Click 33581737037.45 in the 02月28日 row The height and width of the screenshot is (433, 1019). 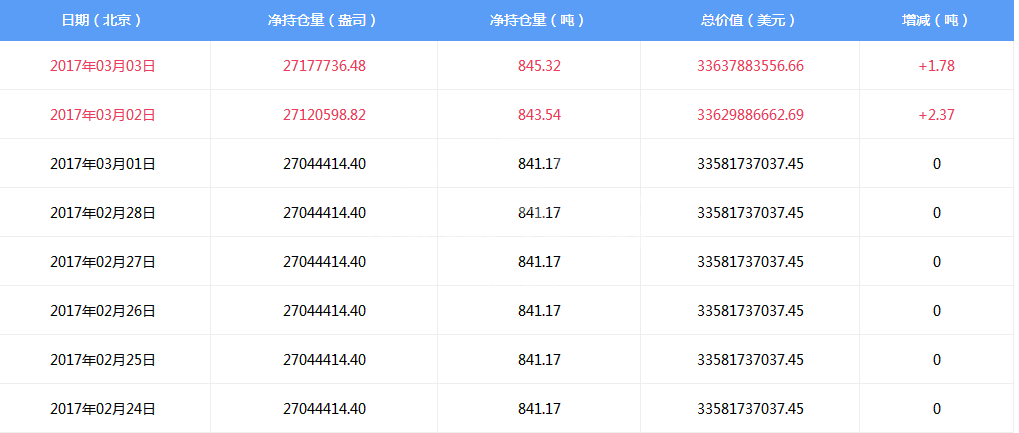[x=751, y=213]
